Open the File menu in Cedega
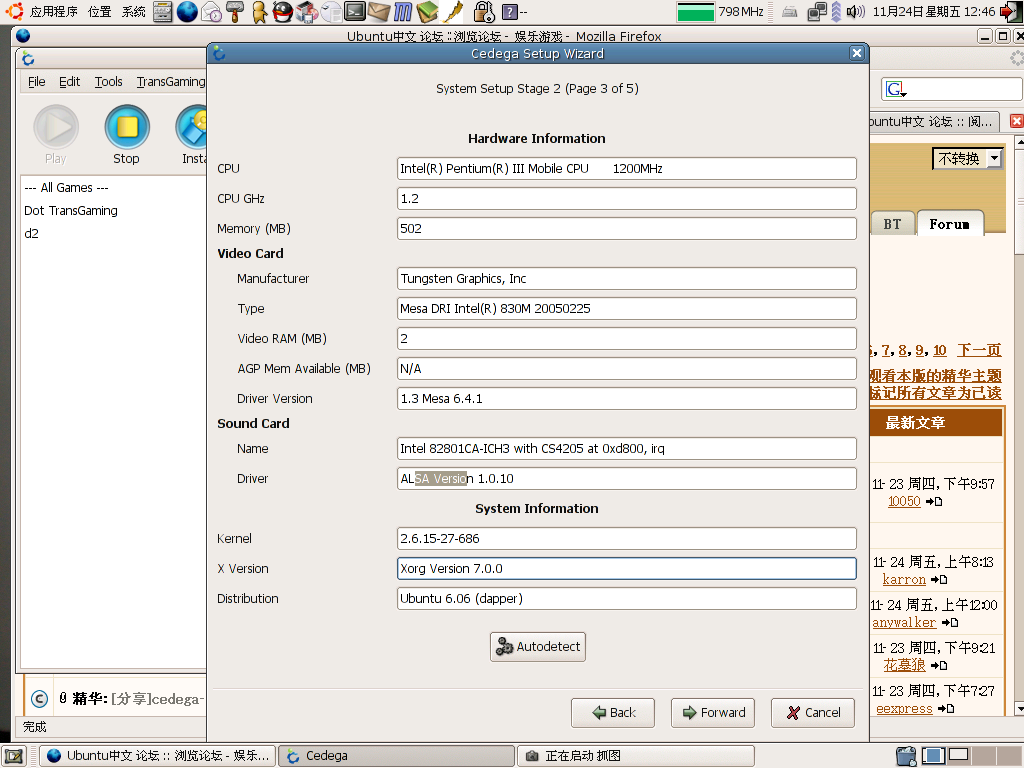Viewport: 1024px width, 768px height. [x=37, y=82]
